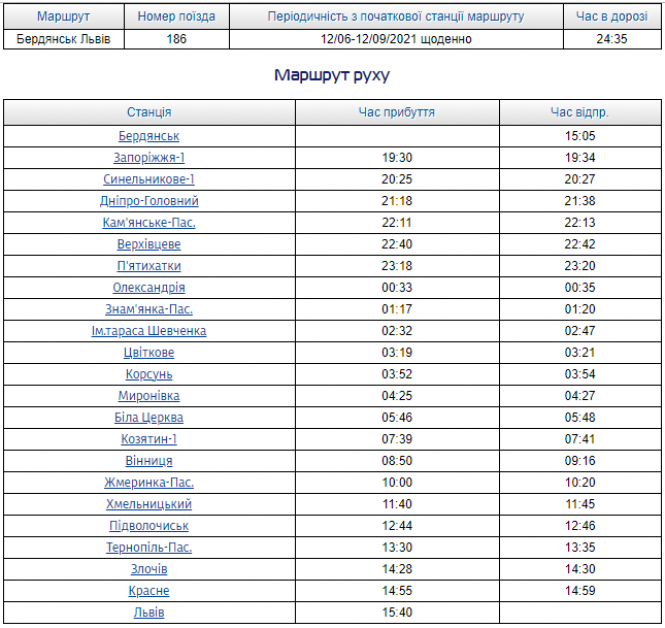
Task: Click the Корсунь station link
Action: click(x=149, y=374)
